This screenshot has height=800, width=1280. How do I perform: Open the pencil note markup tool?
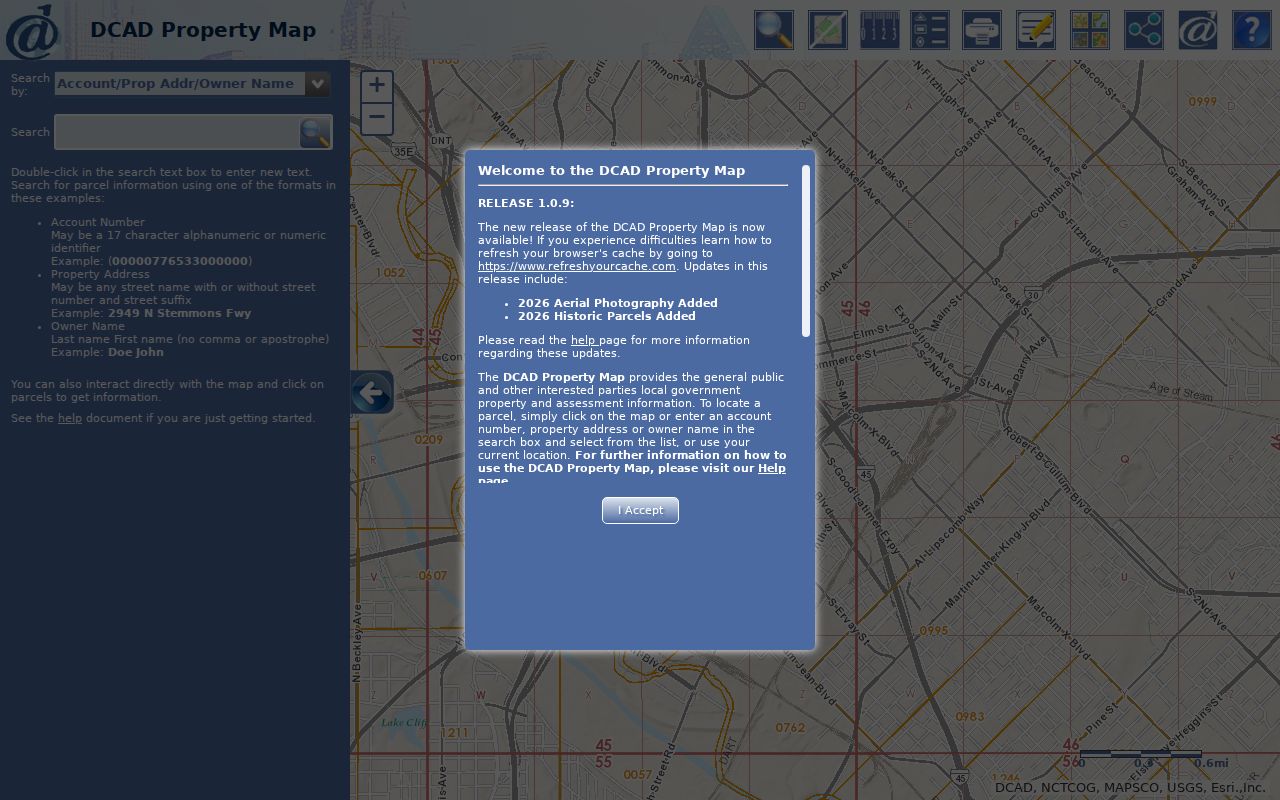tap(1036, 30)
